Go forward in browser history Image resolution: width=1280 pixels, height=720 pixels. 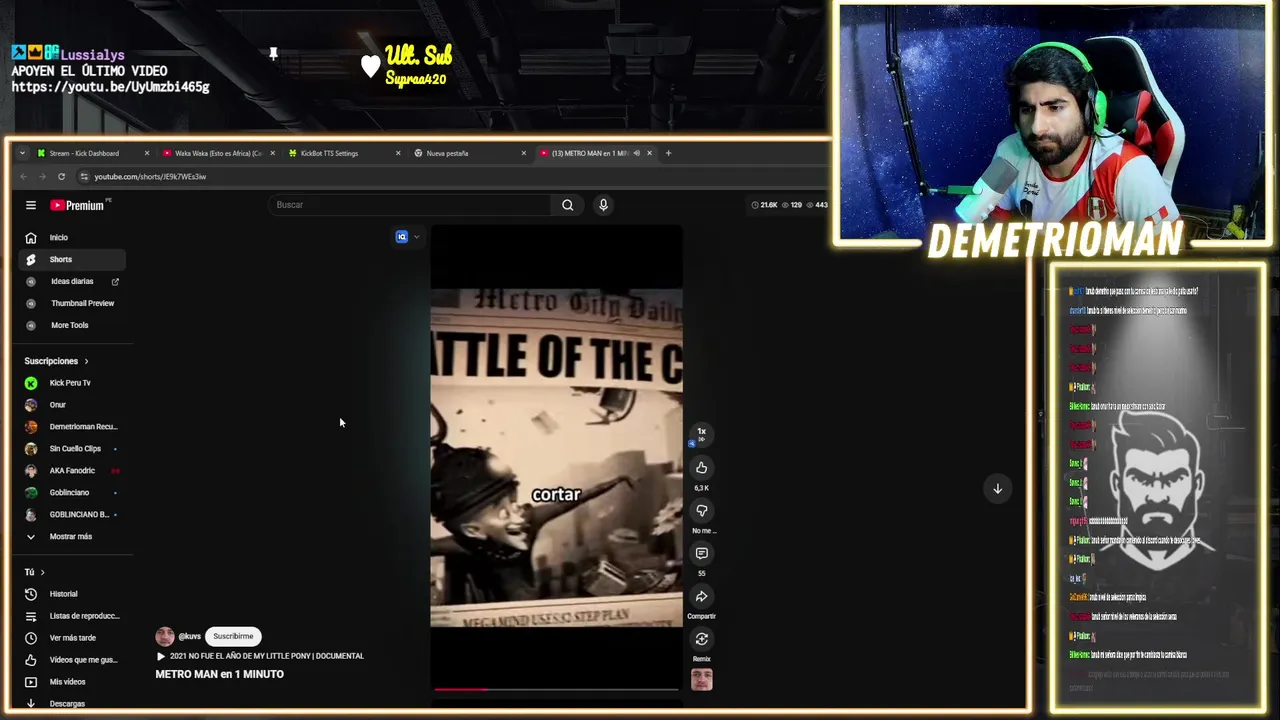coord(42,177)
